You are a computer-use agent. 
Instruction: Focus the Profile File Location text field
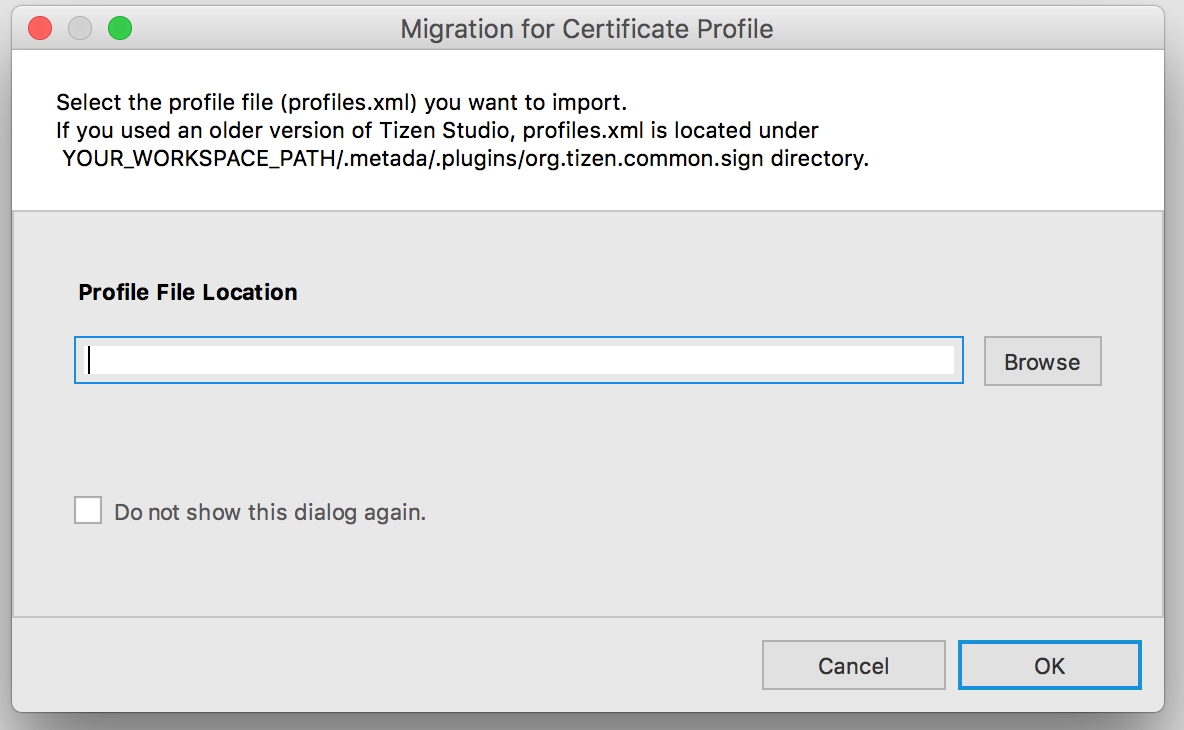coord(518,360)
